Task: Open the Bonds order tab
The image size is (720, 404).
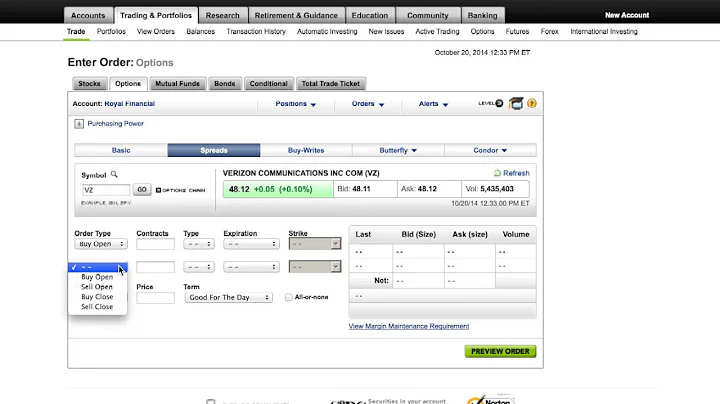Action: point(225,84)
